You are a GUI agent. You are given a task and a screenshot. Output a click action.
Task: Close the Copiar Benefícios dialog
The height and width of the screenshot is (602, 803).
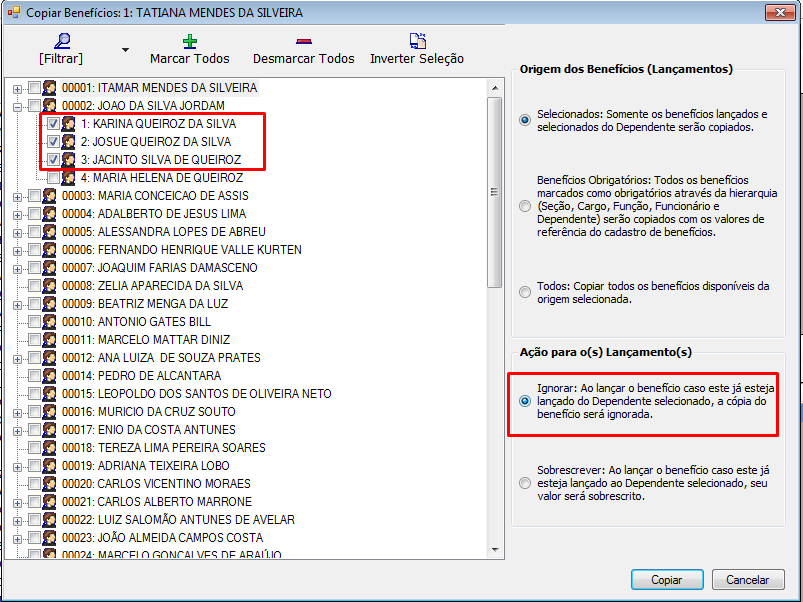tap(780, 12)
